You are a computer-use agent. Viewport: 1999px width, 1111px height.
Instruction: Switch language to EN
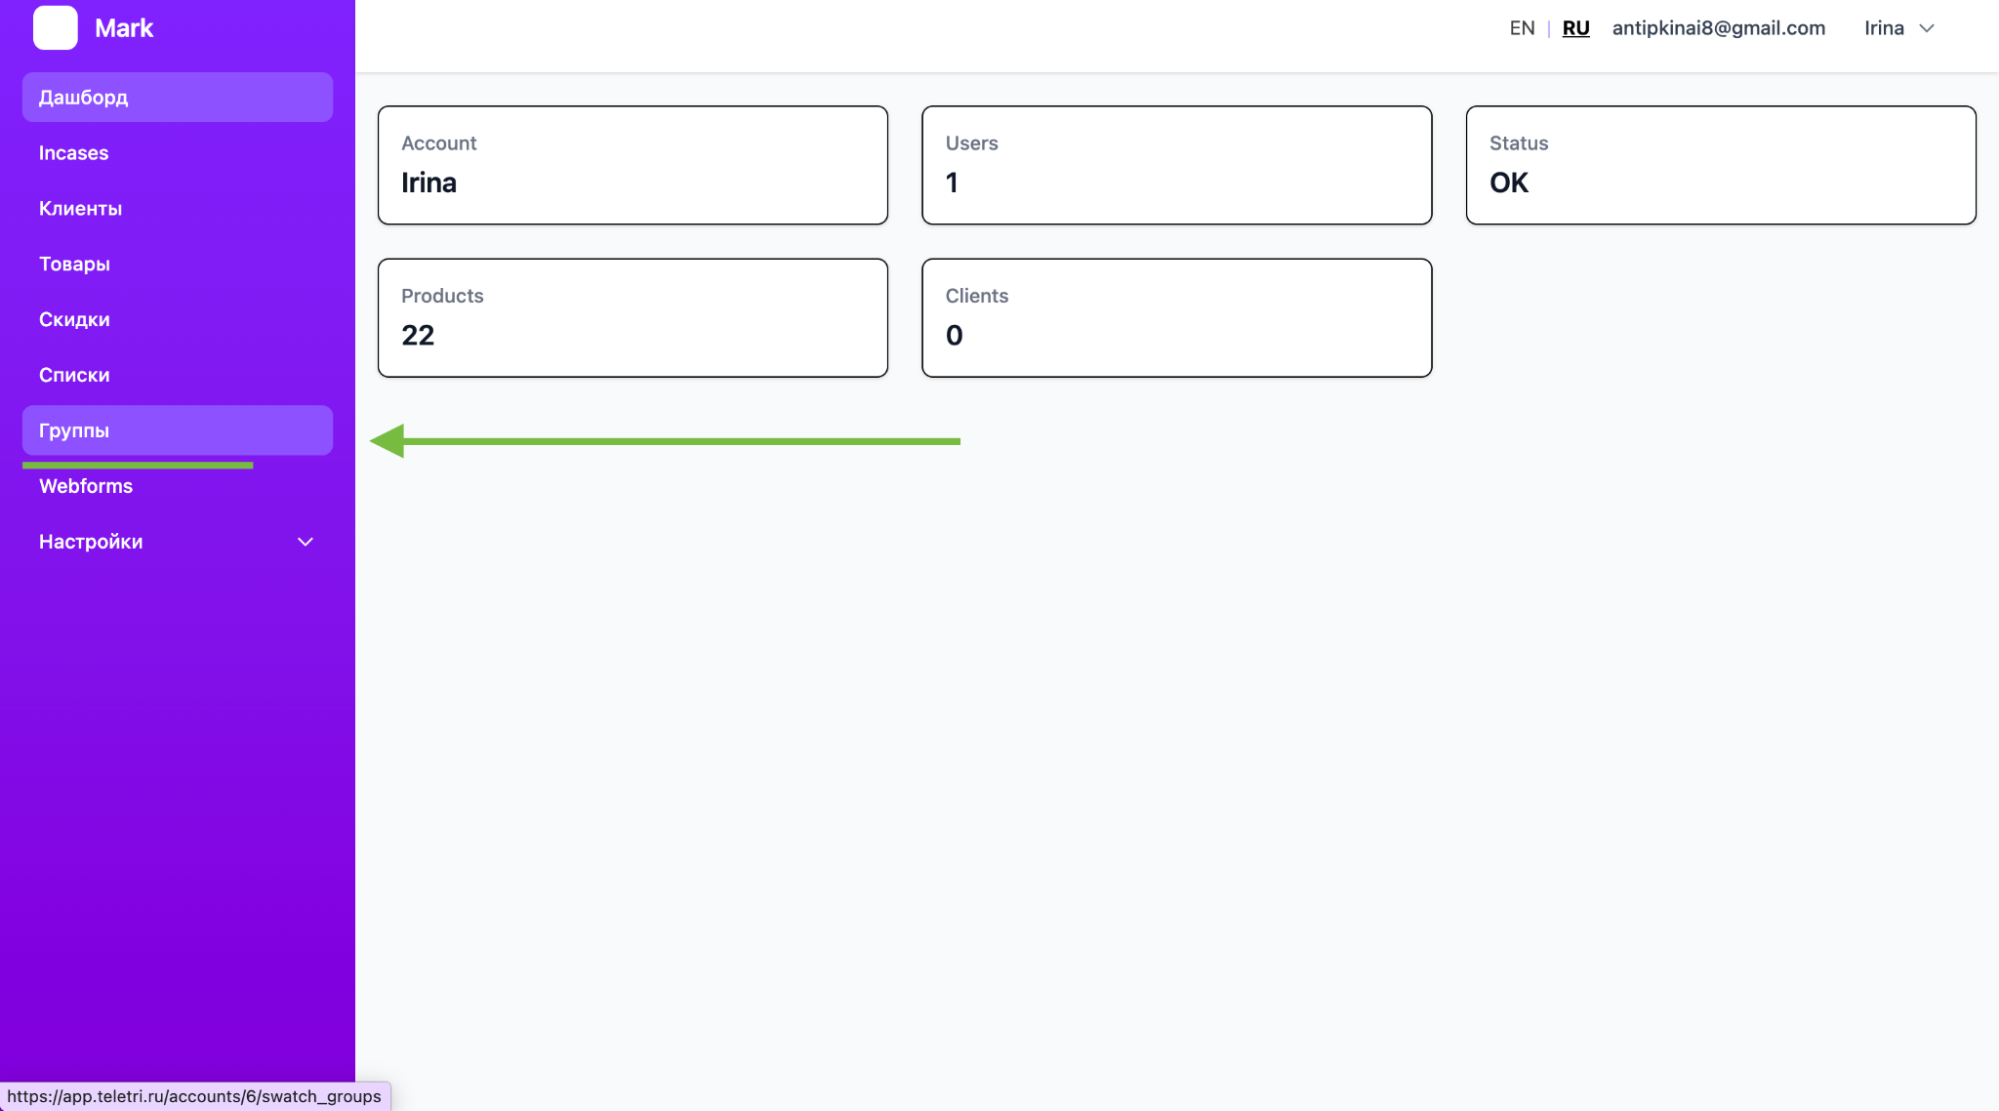(x=1521, y=28)
